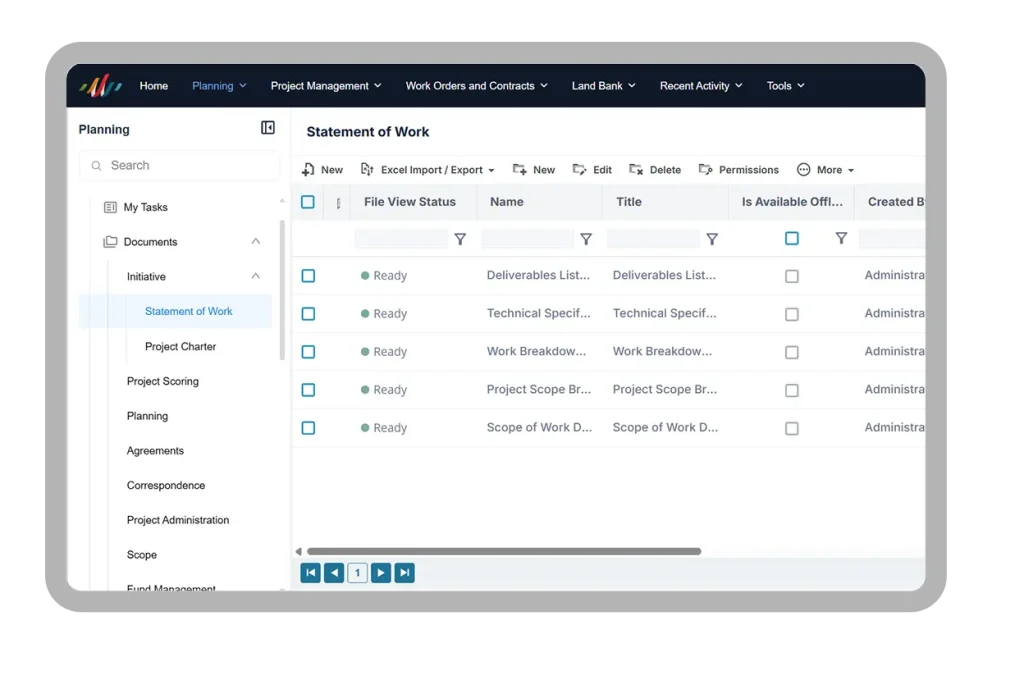1024x689 pixels.
Task: Open the More dropdown arrow
Action: click(x=851, y=170)
